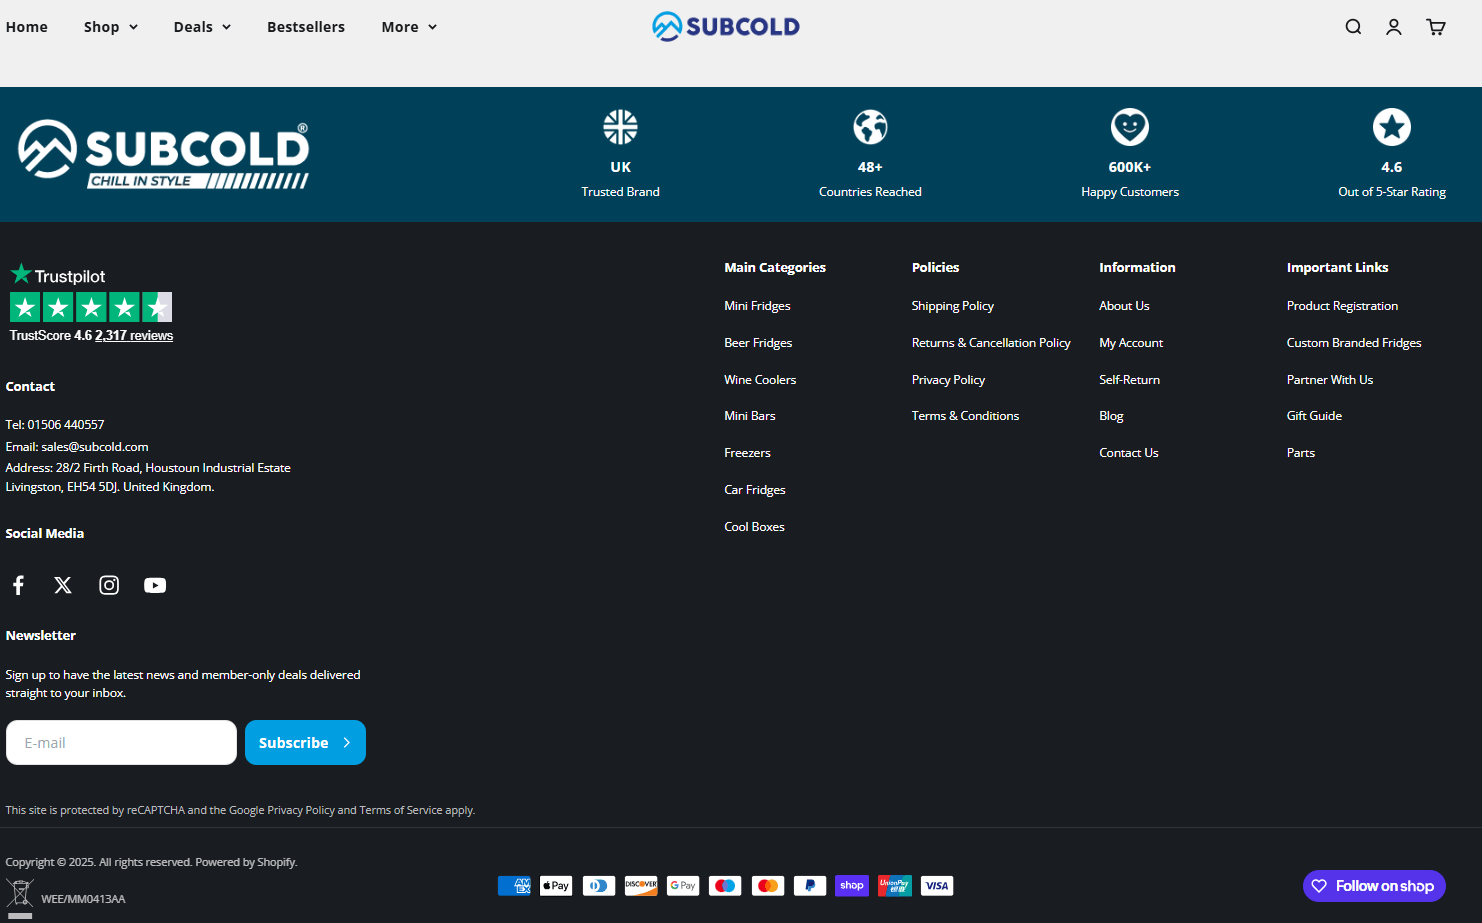
Task: Click the E-mail newsletter input field
Action: pos(121,742)
